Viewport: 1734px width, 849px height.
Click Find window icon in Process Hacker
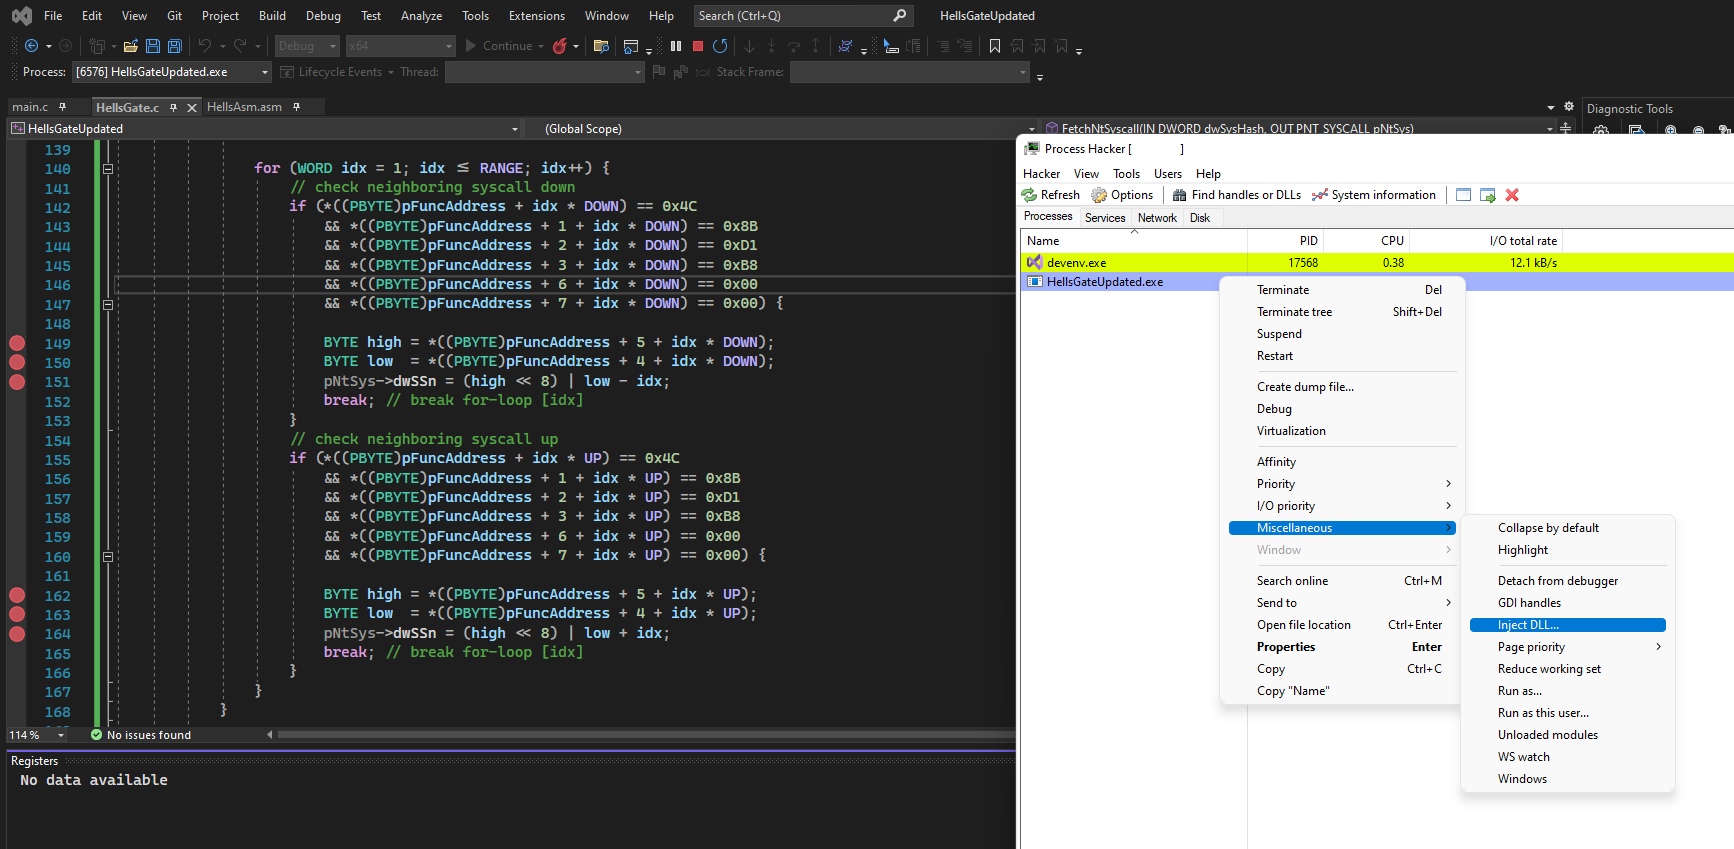1464,195
